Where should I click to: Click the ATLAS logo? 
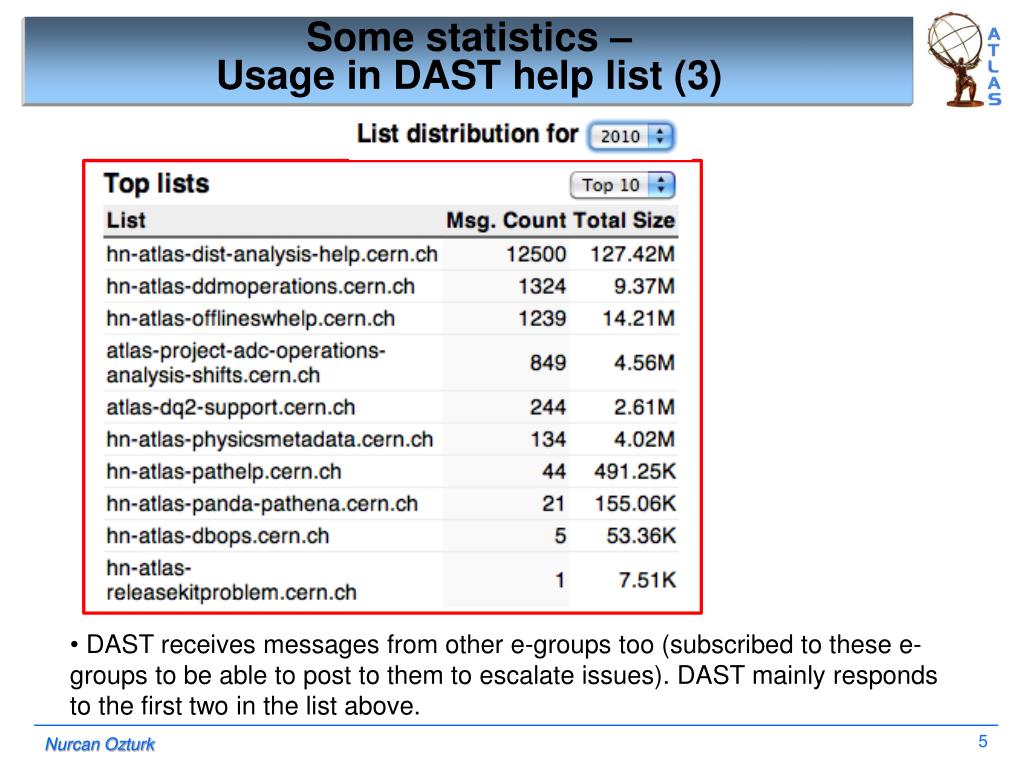964,59
